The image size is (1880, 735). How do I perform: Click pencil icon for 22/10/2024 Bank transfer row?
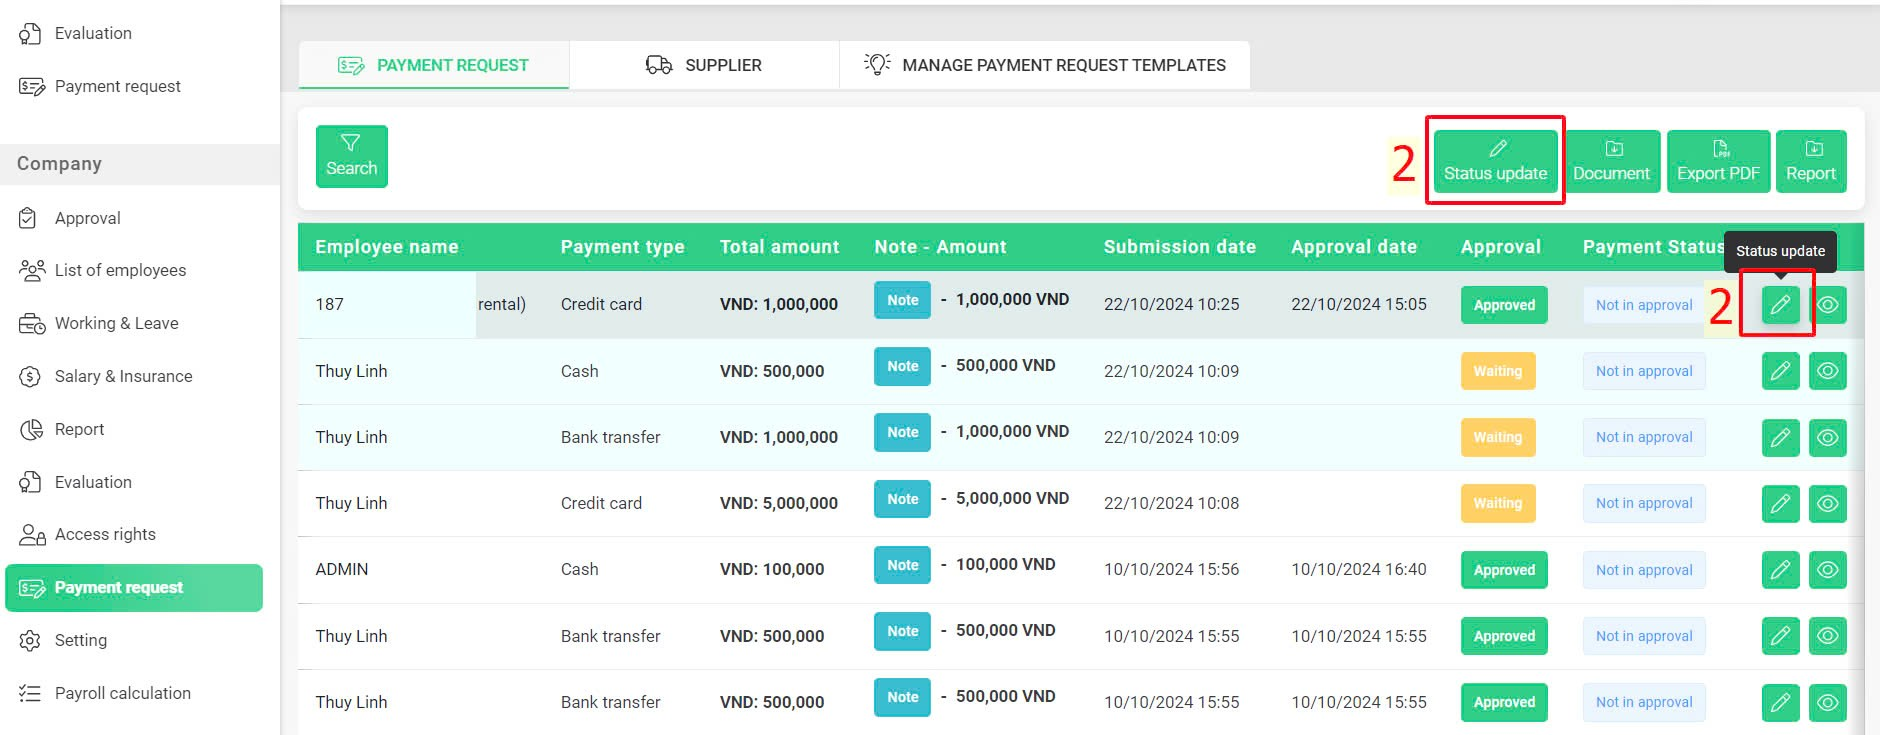click(1780, 437)
